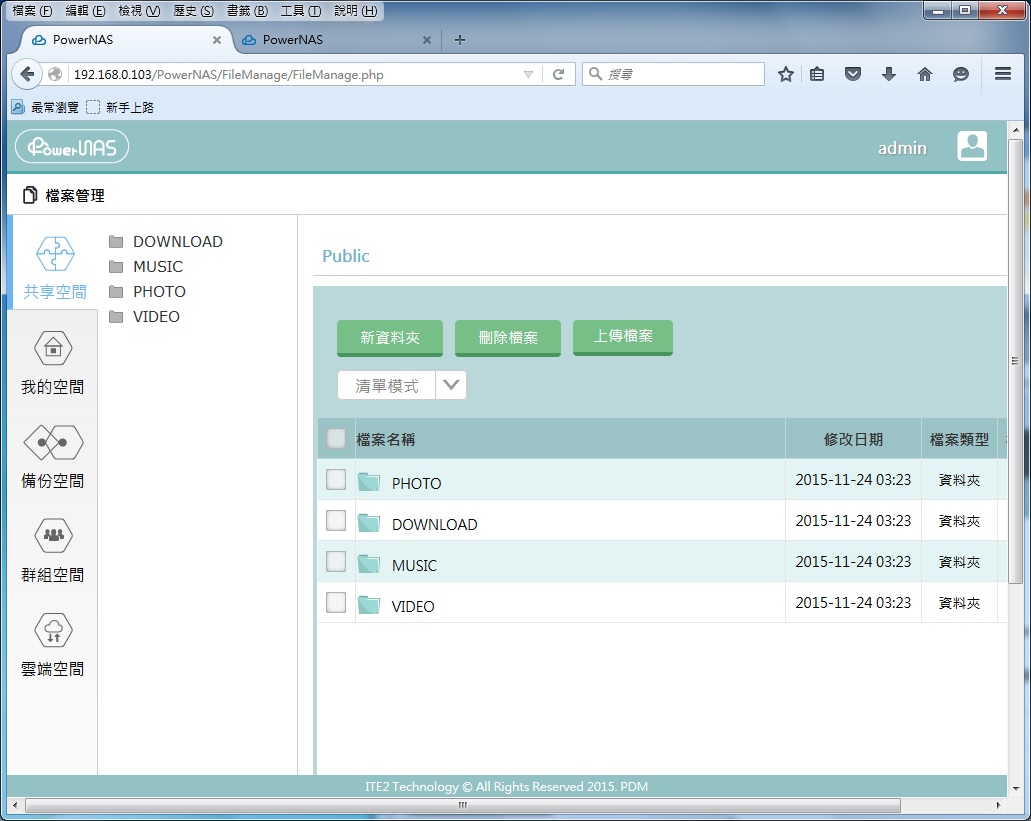Click the PHOTO row folder icon in table
Image resolution: width=1031 pixels, height=821 pixels.
tap(369, 482)
